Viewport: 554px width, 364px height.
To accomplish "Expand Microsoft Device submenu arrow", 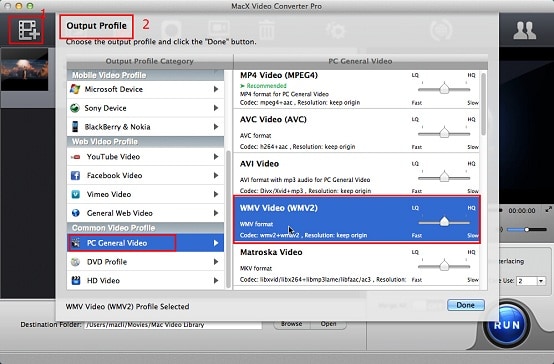I will pyautogui.click(x=216, y=89).
